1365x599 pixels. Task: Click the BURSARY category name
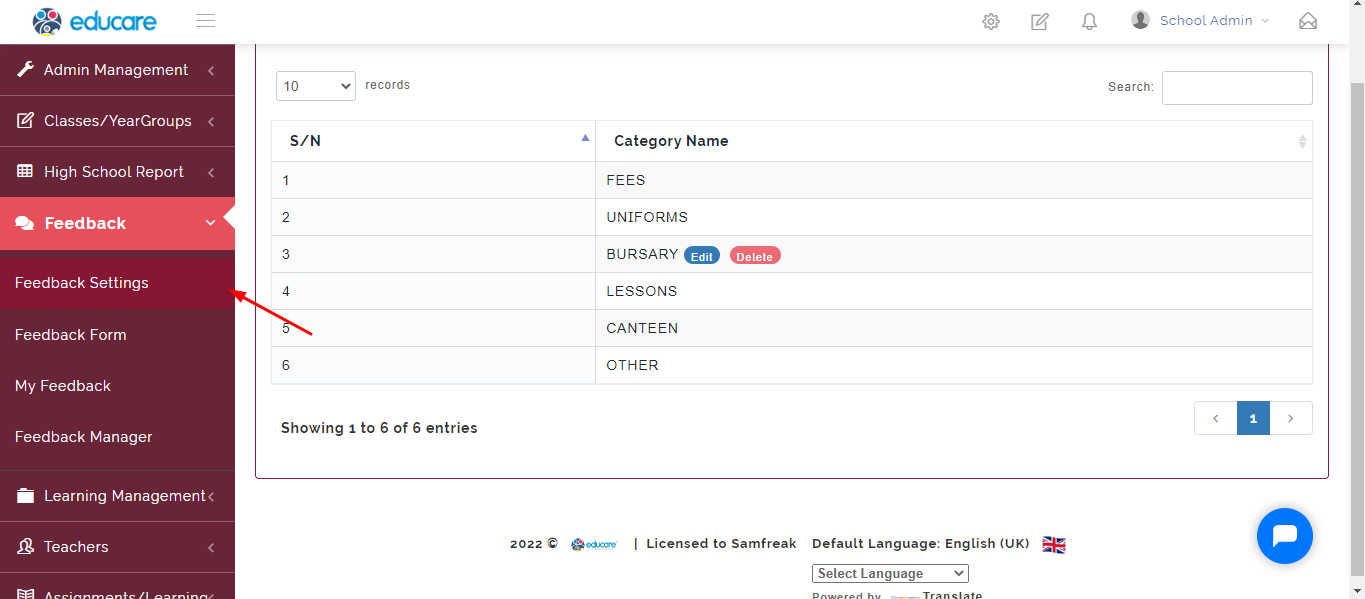click(x=642, y=254)
